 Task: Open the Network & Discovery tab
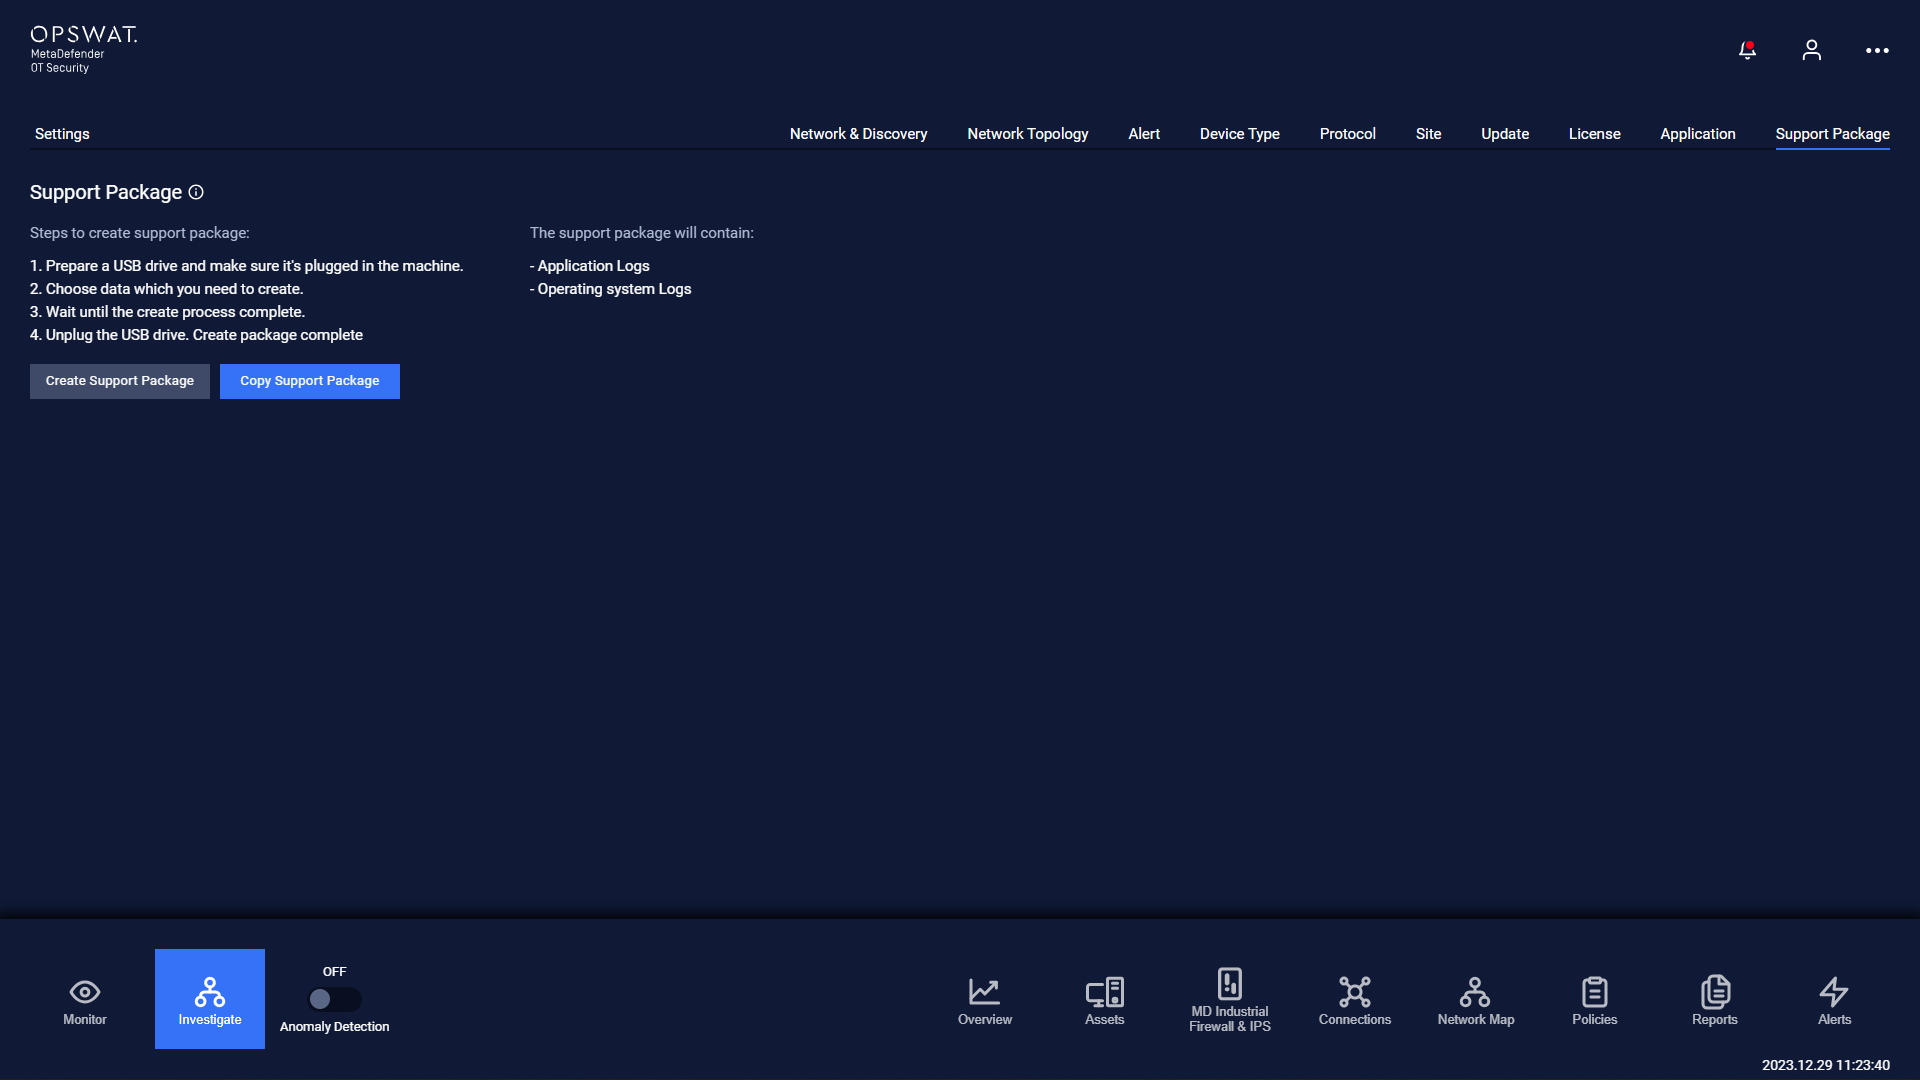click(858, 134)
